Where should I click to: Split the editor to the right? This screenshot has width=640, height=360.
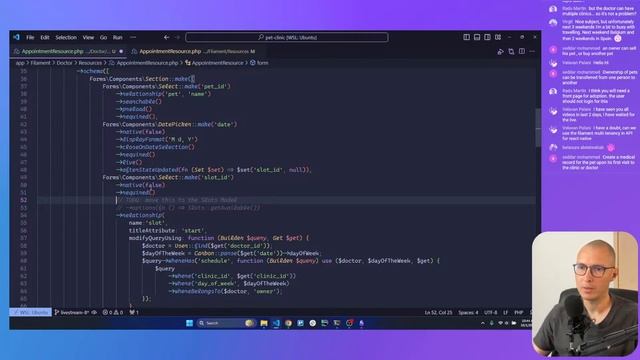click(x=522, y=51)
